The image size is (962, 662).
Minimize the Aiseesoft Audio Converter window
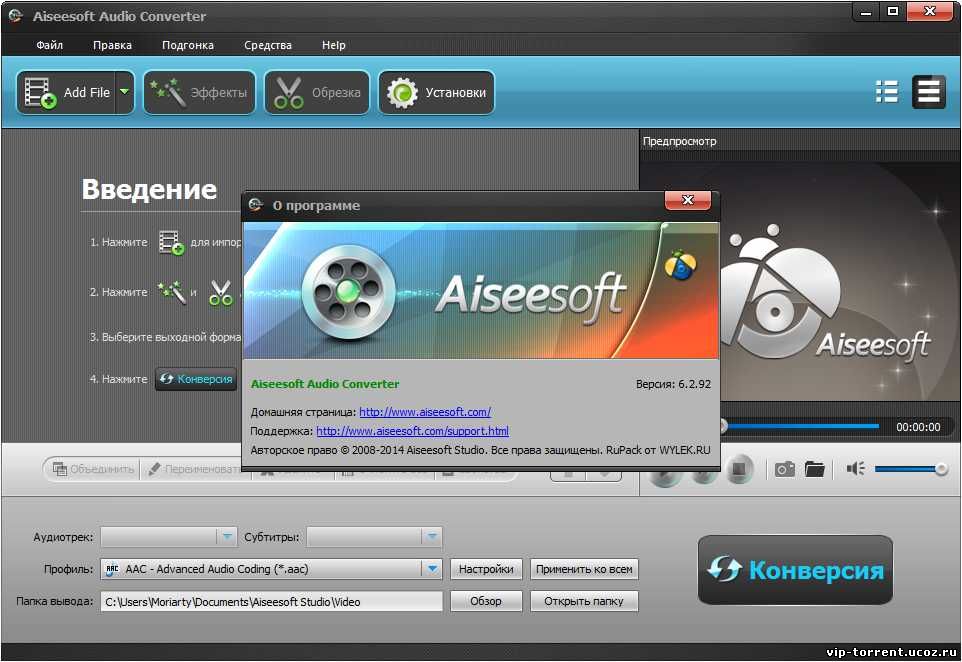point(866,11)
